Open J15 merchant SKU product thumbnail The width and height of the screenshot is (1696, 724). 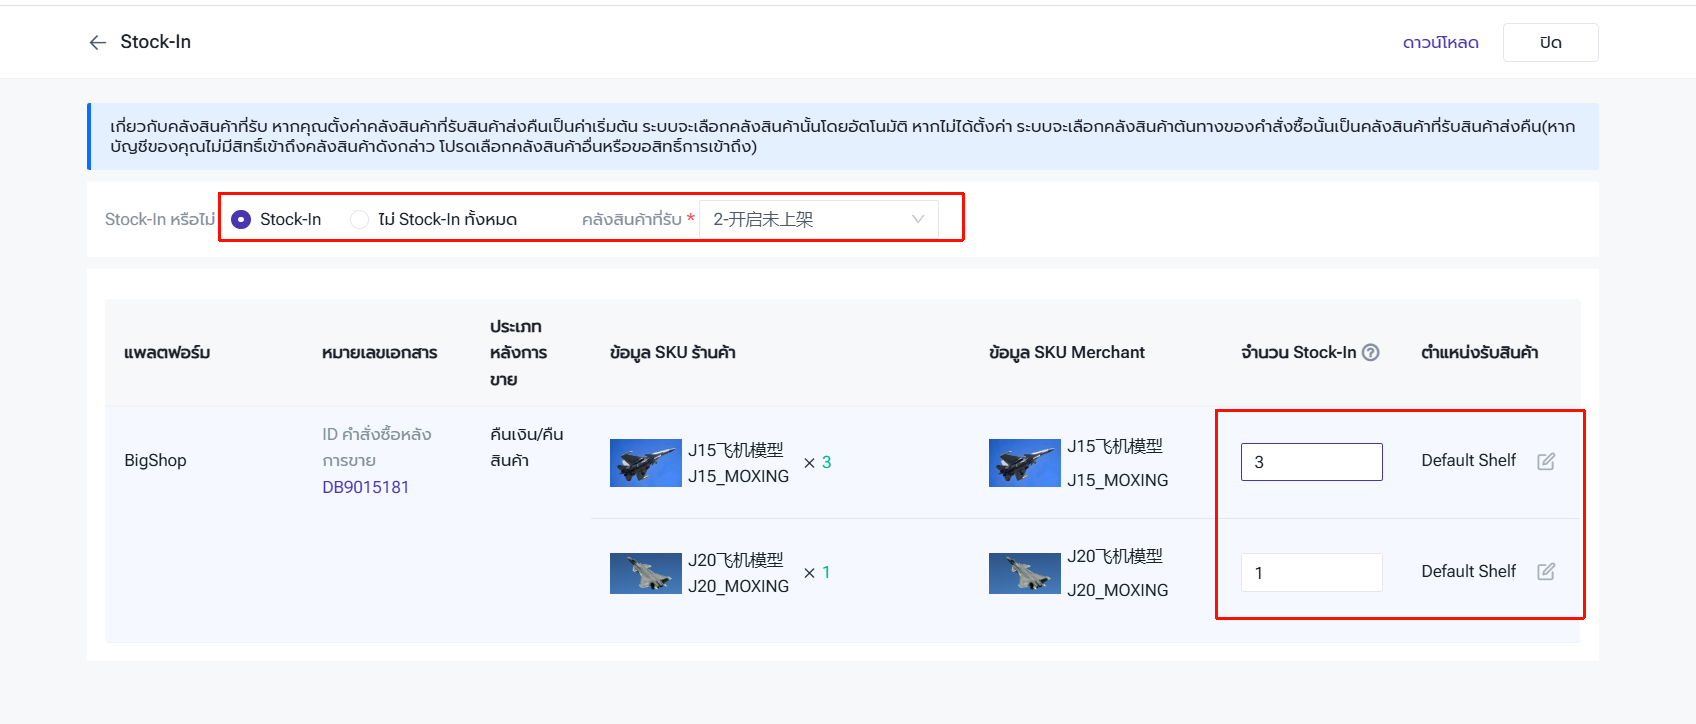tap(1024, 463)
